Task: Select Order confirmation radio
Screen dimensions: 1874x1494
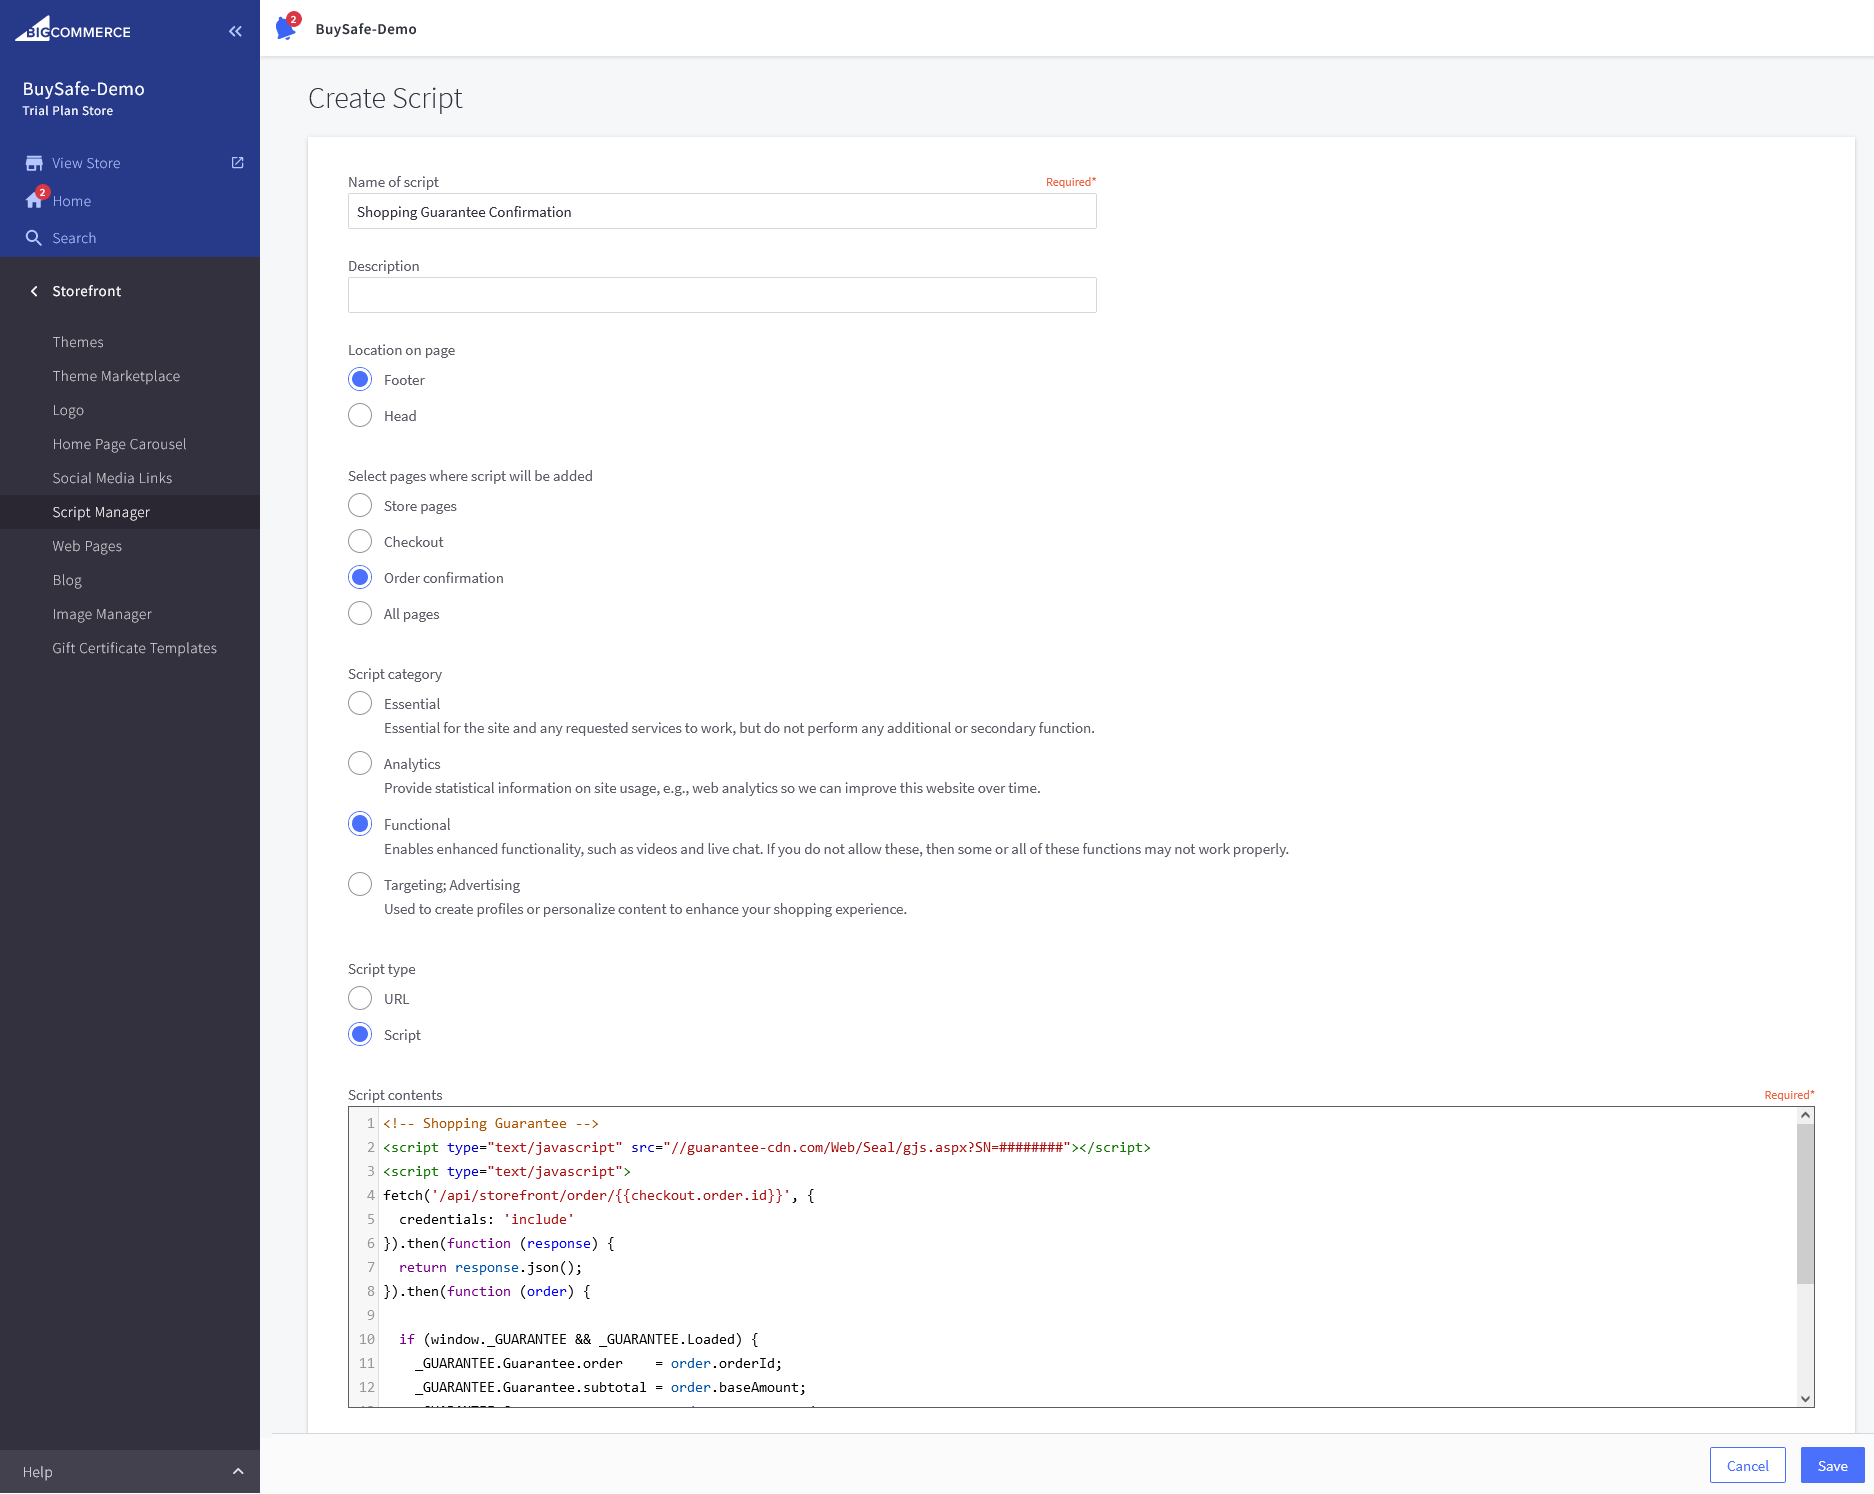Action: pyautogui.click(x=360, y=577)
